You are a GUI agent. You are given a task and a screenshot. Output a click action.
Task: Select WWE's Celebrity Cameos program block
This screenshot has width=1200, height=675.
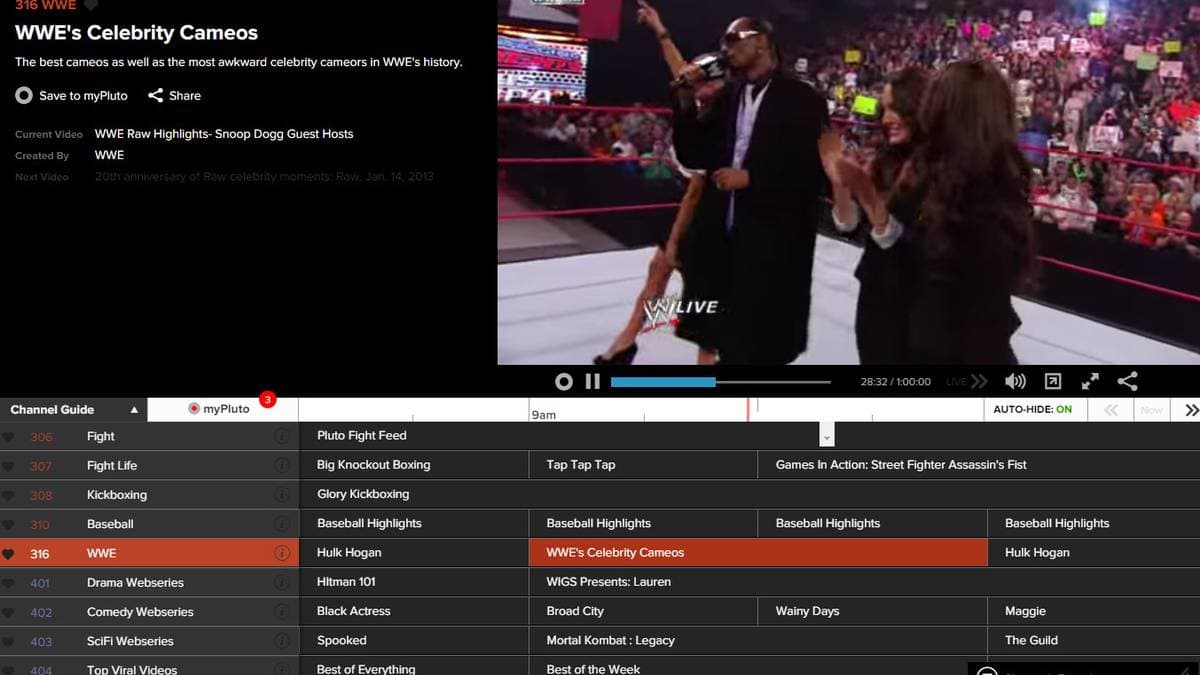(758, 553)
